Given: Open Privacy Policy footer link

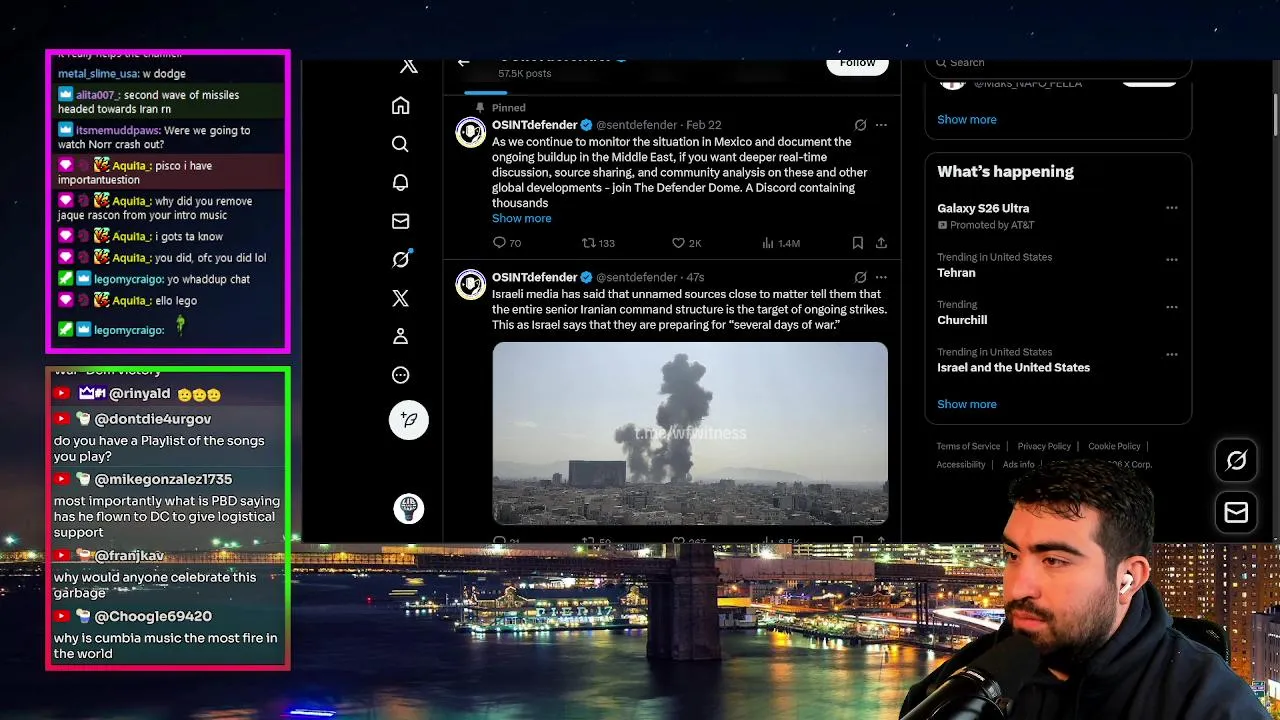Looking at the screenshot, I should 1044,446.
